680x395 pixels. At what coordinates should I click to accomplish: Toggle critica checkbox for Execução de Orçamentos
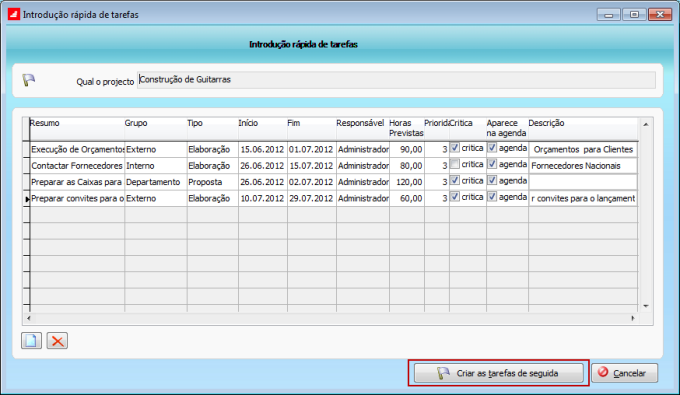pyautogui.click(x=454, y=148)
